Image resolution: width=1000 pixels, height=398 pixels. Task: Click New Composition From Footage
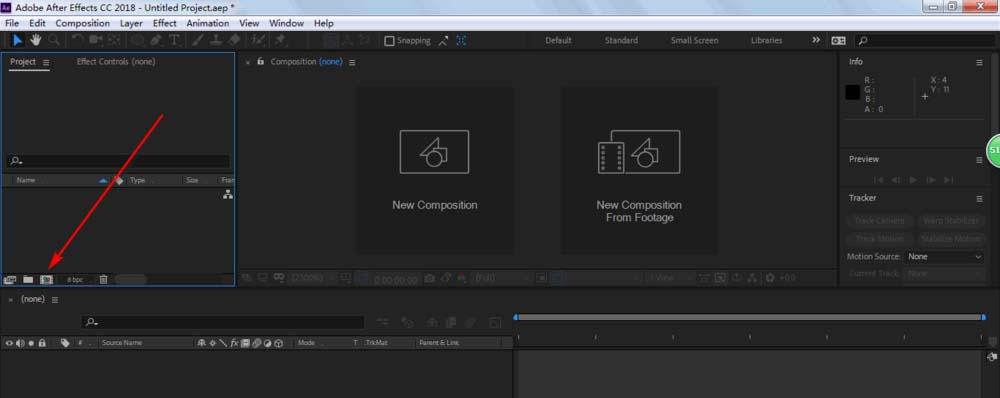[x=639, y=170]
